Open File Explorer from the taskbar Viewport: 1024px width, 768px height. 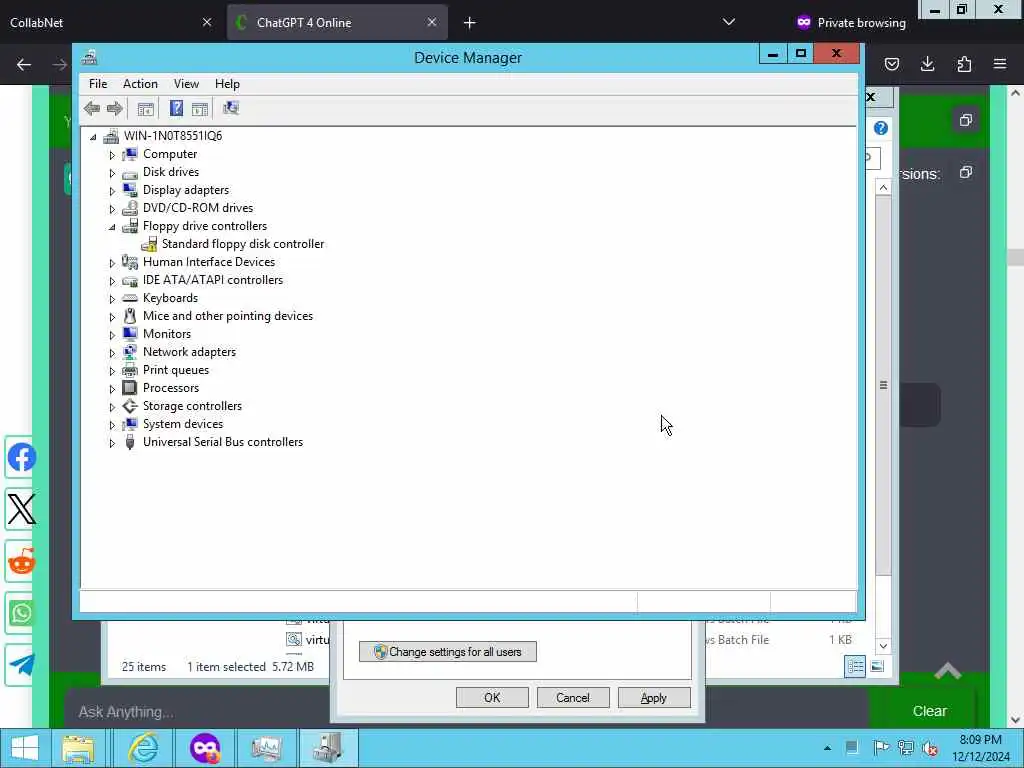pyautogui.click(x=78, y=748)
